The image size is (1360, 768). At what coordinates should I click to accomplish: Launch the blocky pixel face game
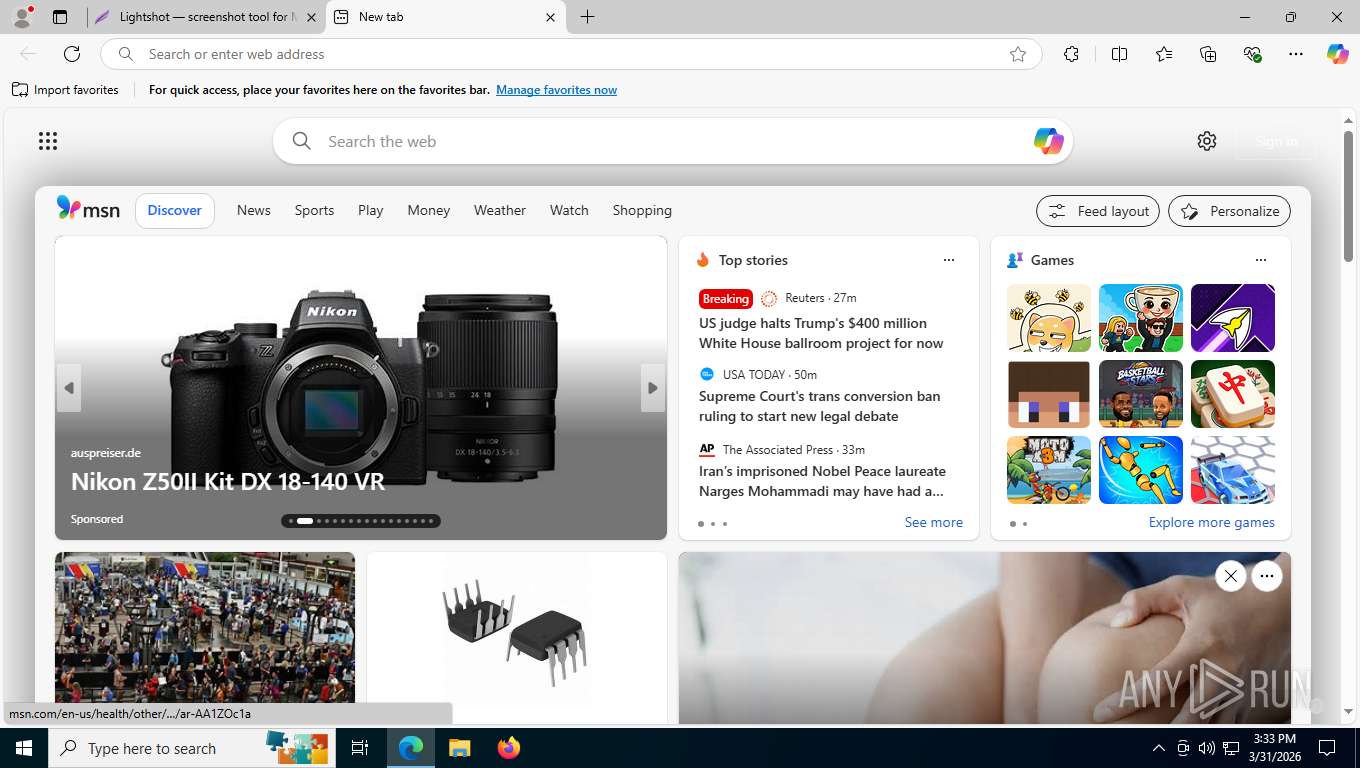(x=1049, y=394)
